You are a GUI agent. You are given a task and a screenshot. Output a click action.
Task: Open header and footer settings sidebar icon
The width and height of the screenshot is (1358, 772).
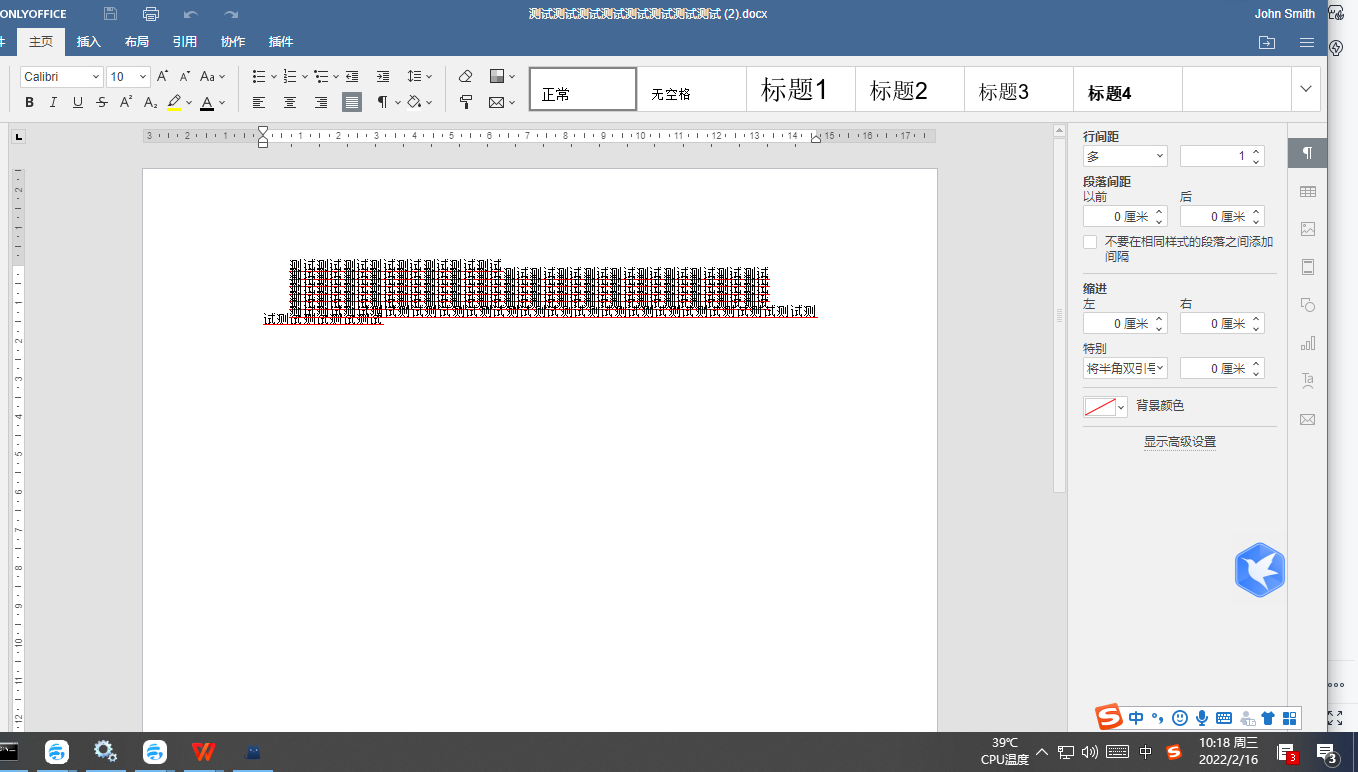click(1307, 267)
